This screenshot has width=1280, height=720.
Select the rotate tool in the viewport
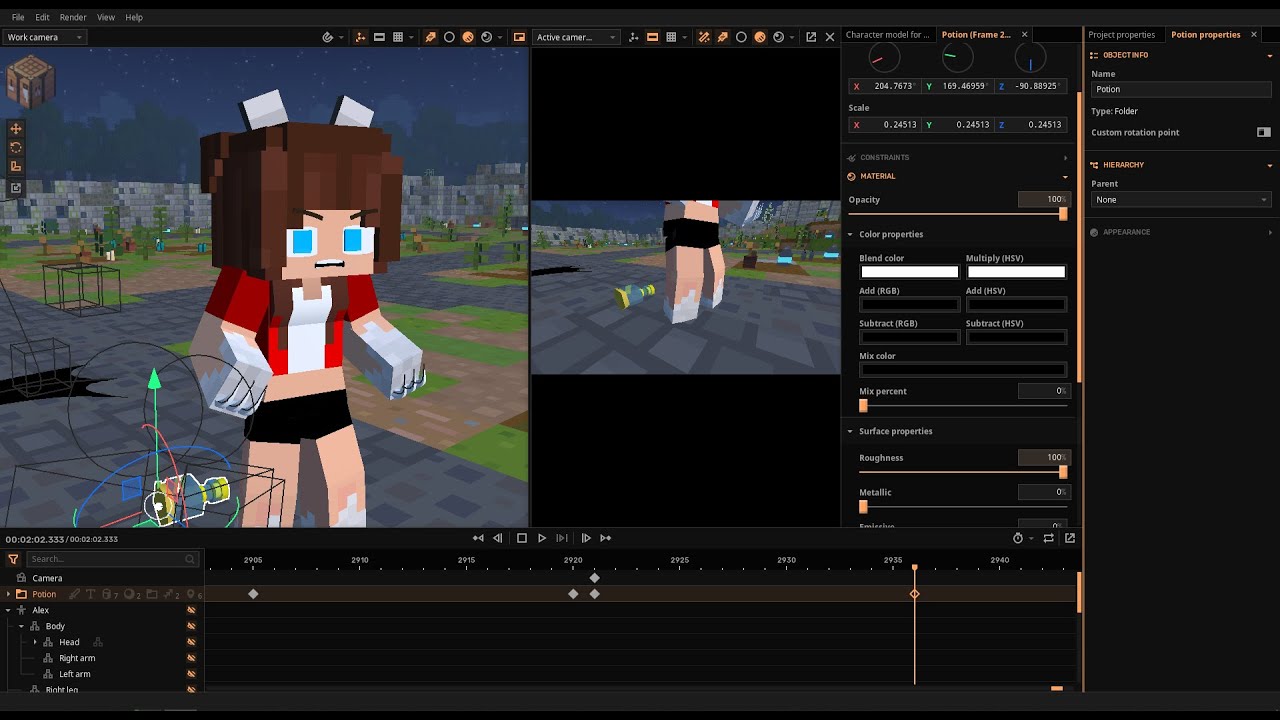[16, 148]
